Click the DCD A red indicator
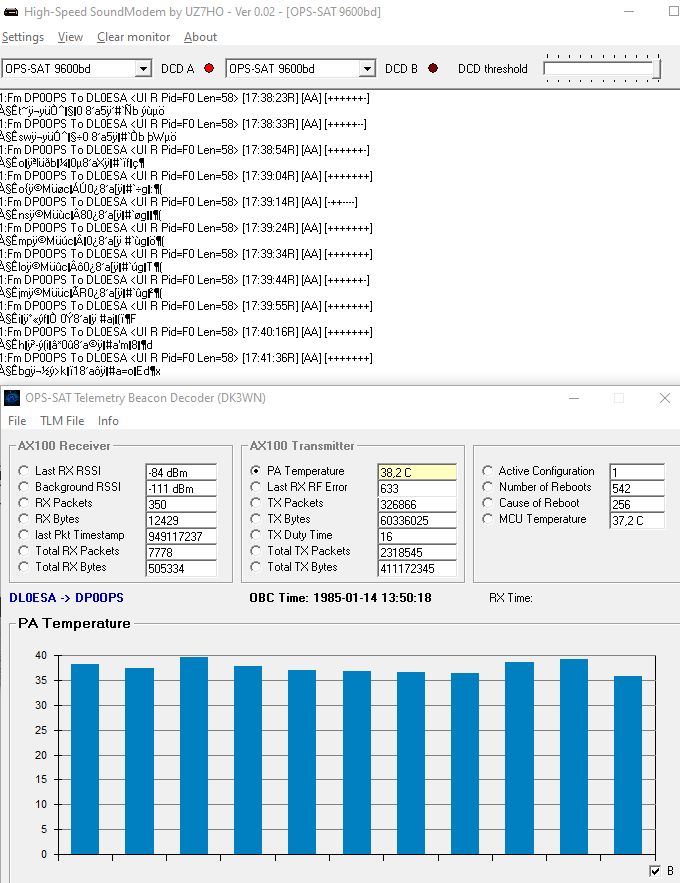 click(x=209, y=68)
